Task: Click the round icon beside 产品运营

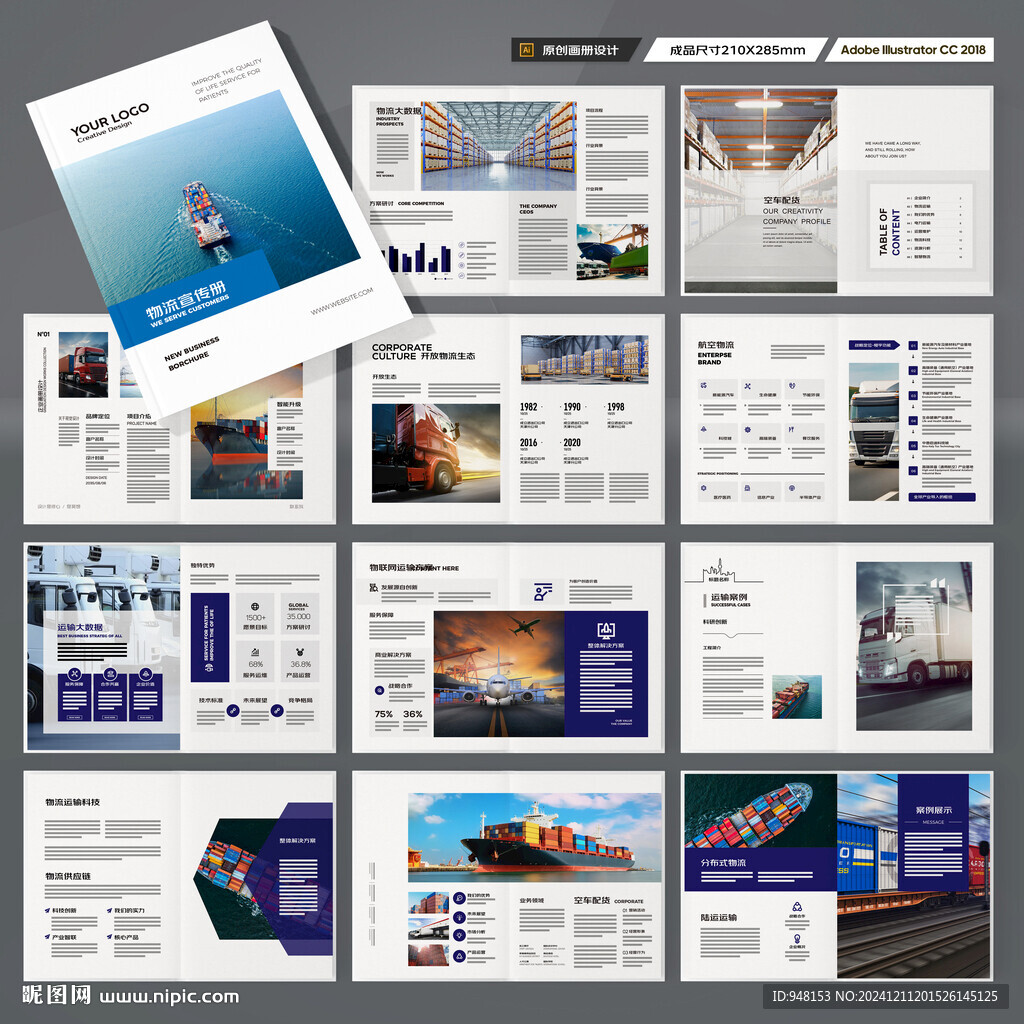Action: point(459,955)
